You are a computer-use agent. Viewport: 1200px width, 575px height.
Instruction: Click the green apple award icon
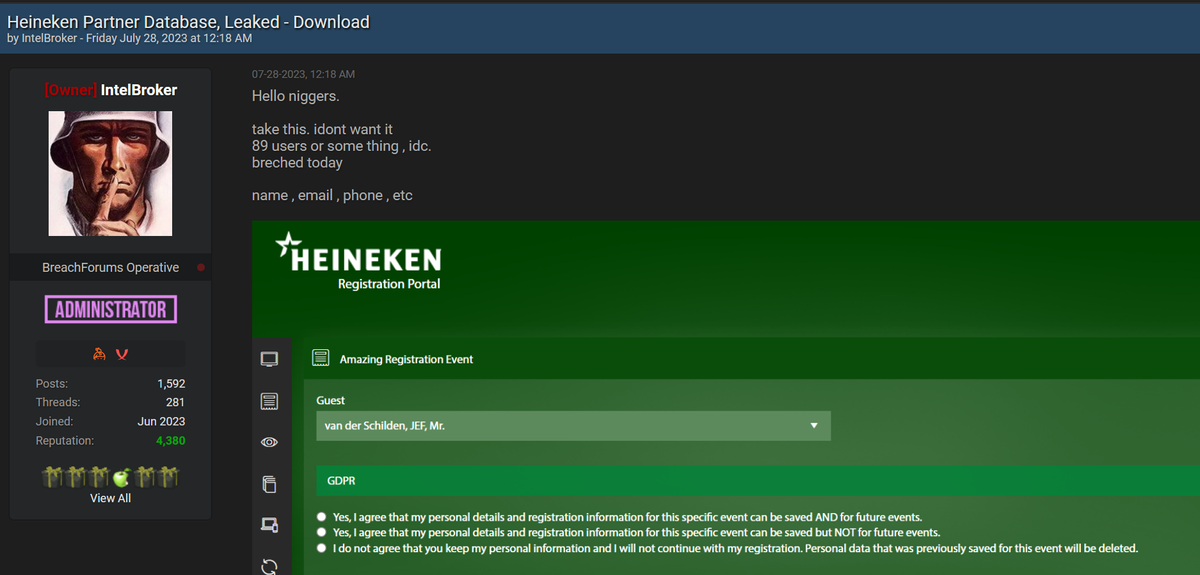121,478
